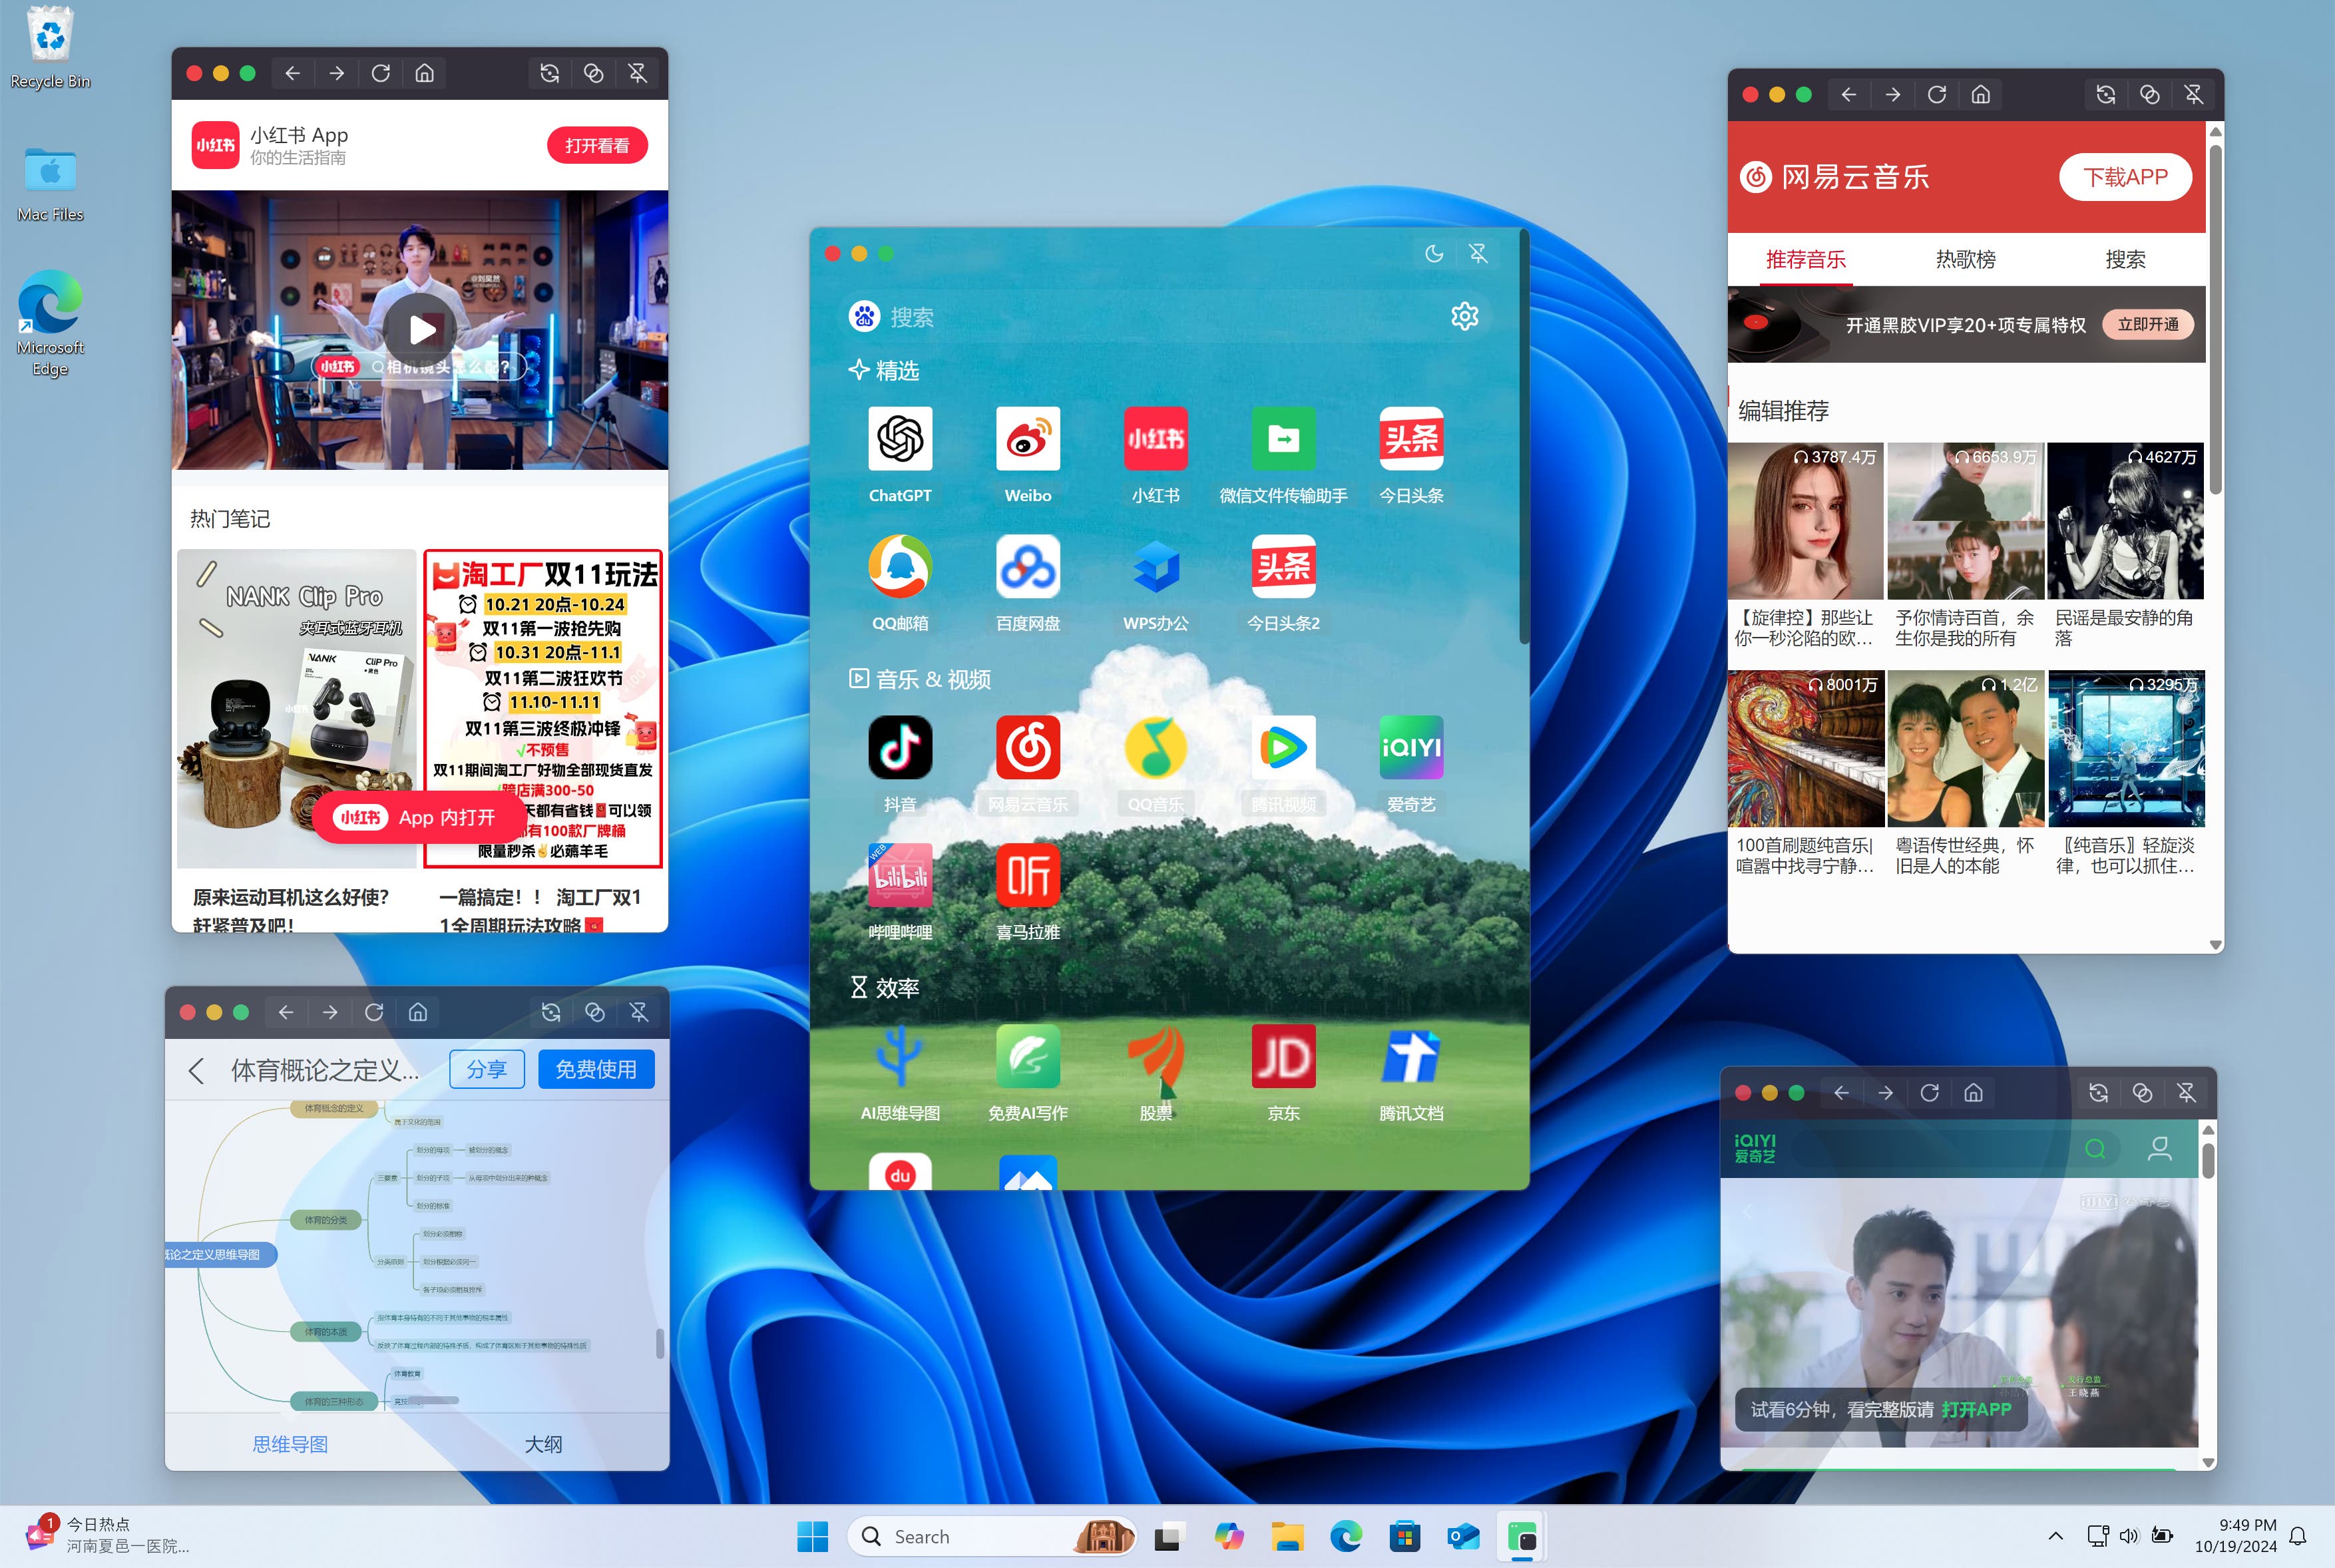Switch to the 热歌榜 tab in 网易云音乐
The image size is (2335, 1568).
tap(1966, 259)
